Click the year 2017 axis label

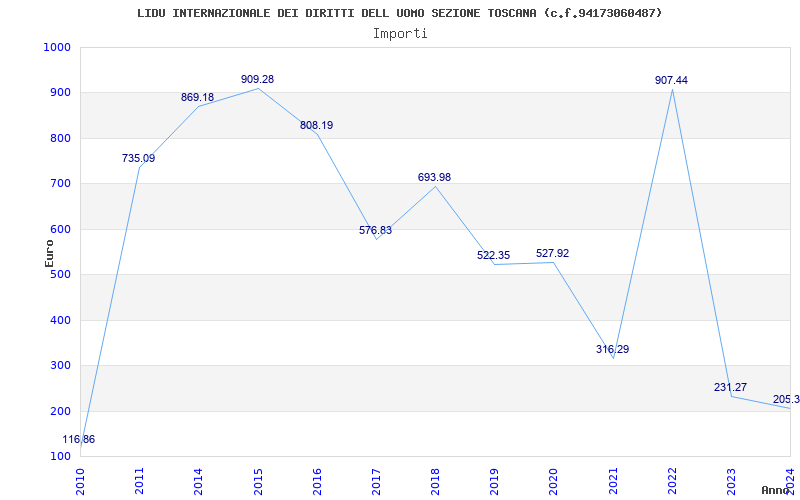coord(377,481)
